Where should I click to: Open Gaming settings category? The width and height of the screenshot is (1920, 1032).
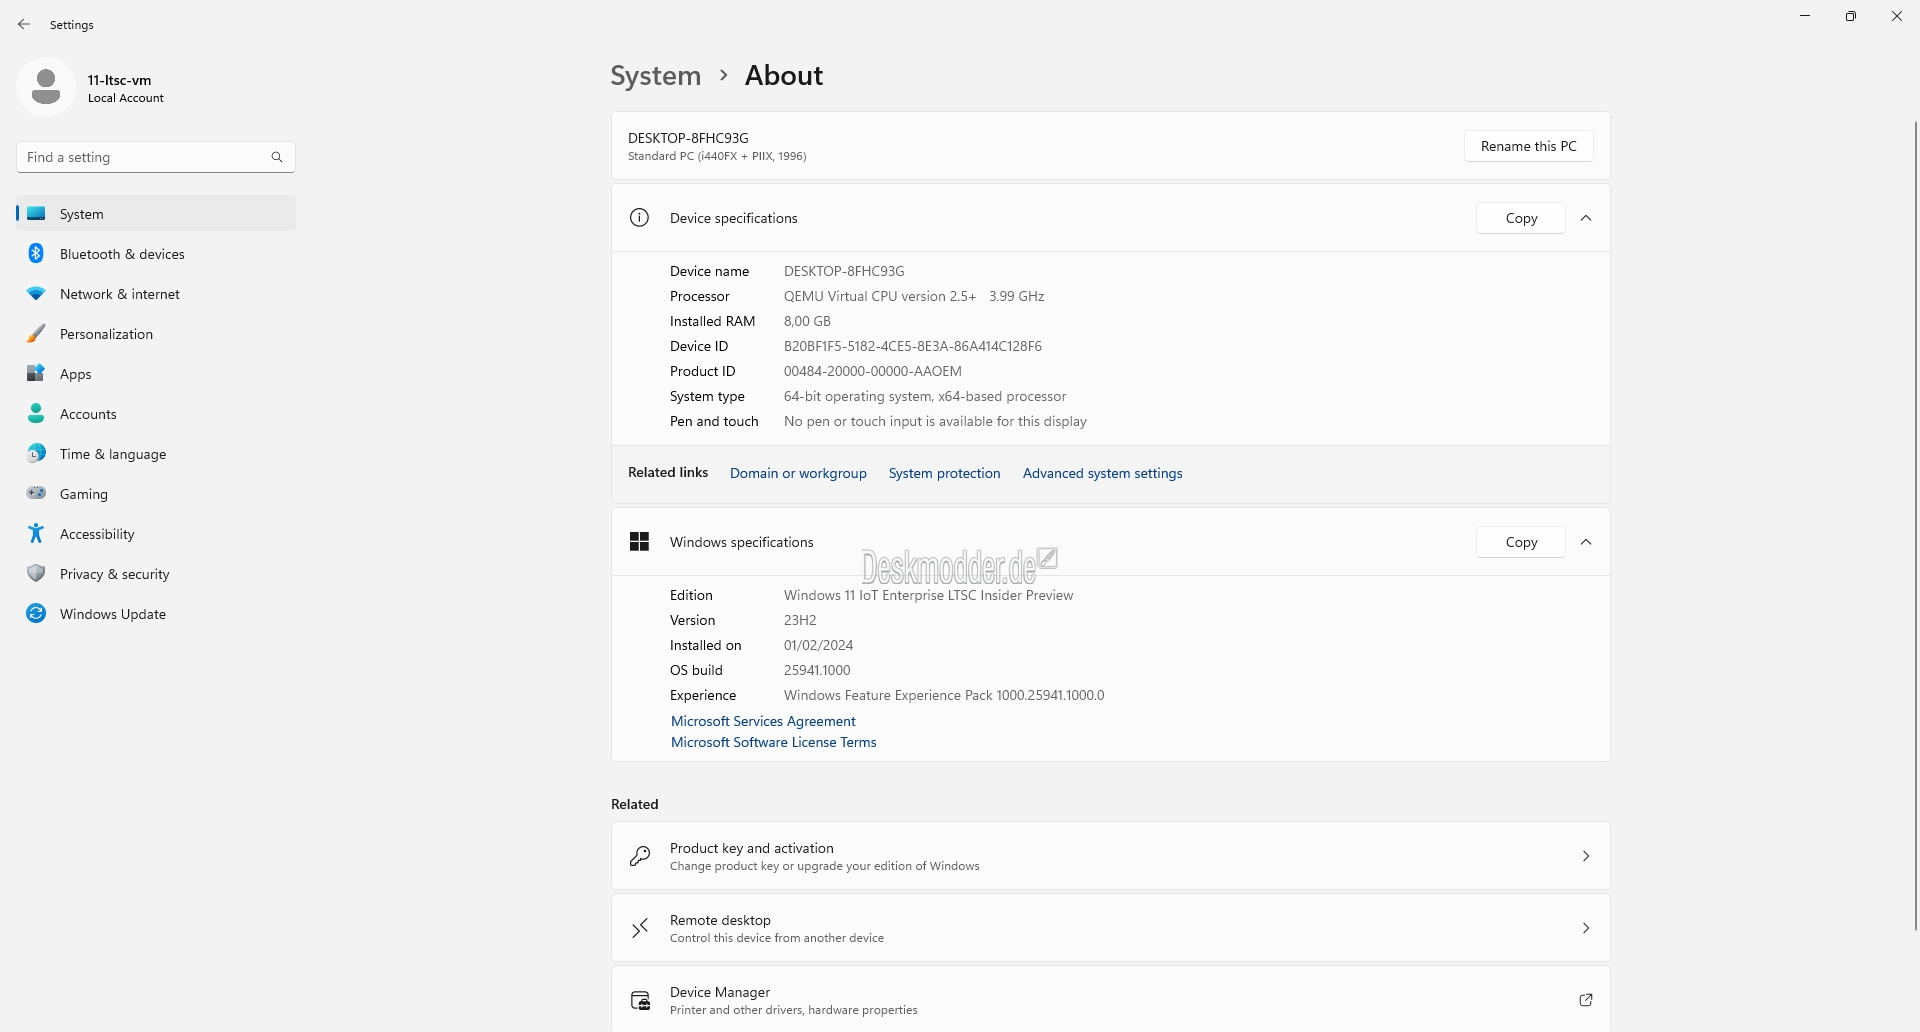[x=156, y=494]
